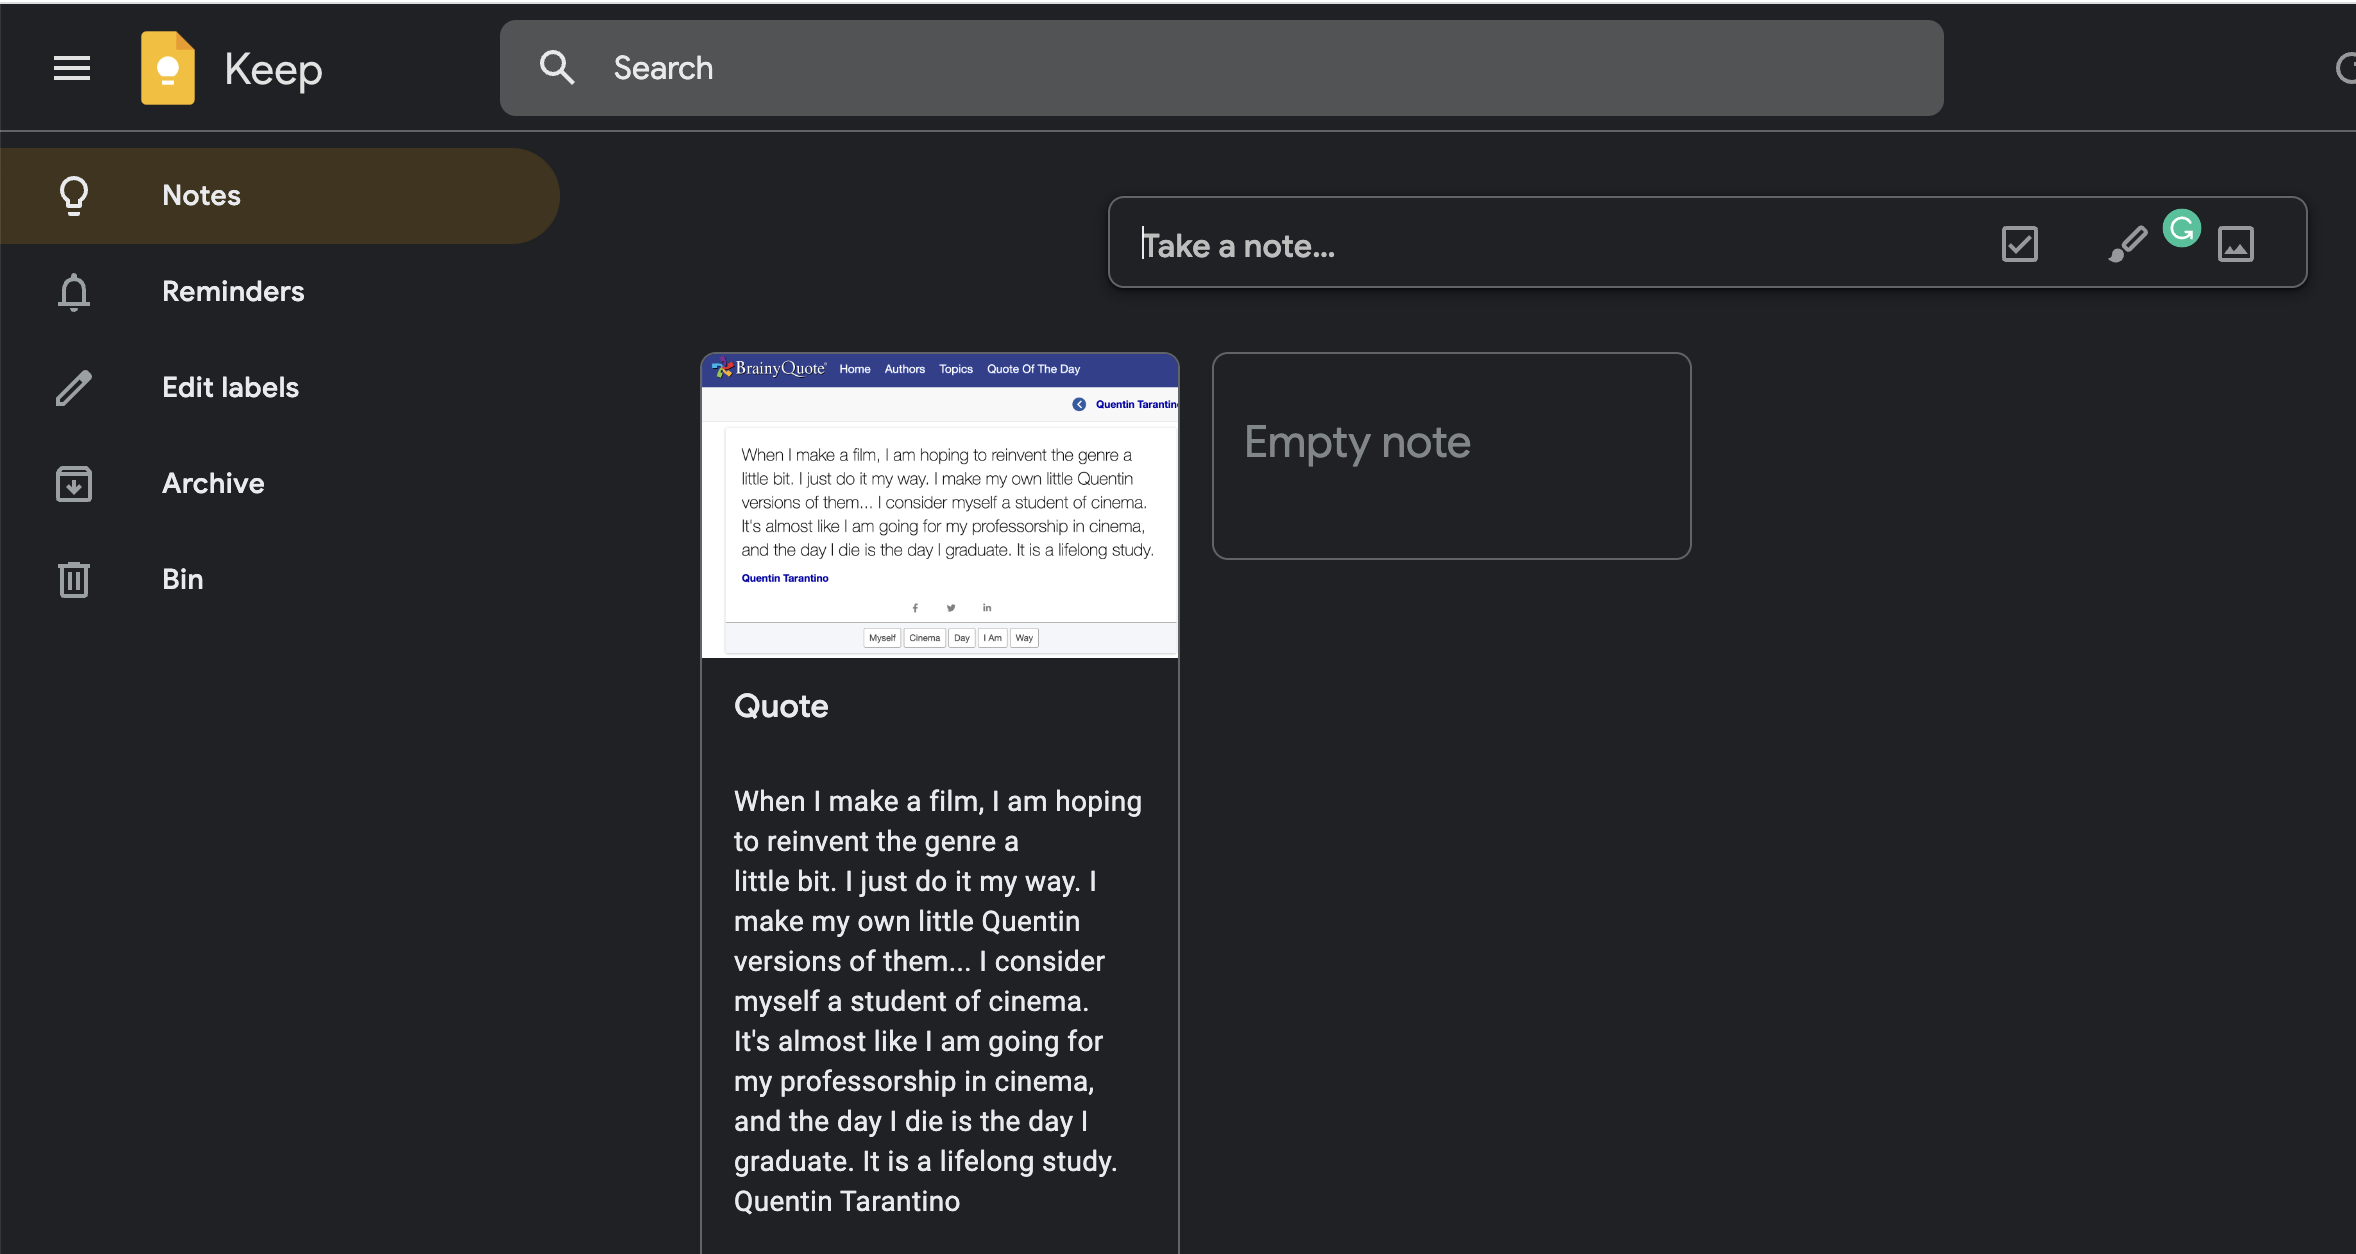This screenshot has width=2356, height=1254.
Task: Click the Take a note field
Action: pyautogui.click(x=1500, y=245)
